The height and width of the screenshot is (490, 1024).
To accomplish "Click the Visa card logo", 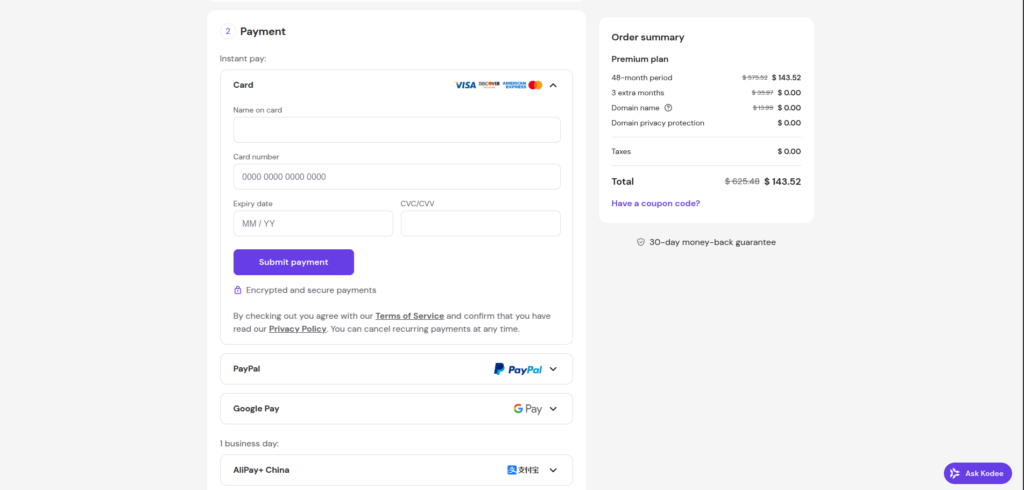I will [465, 85].
